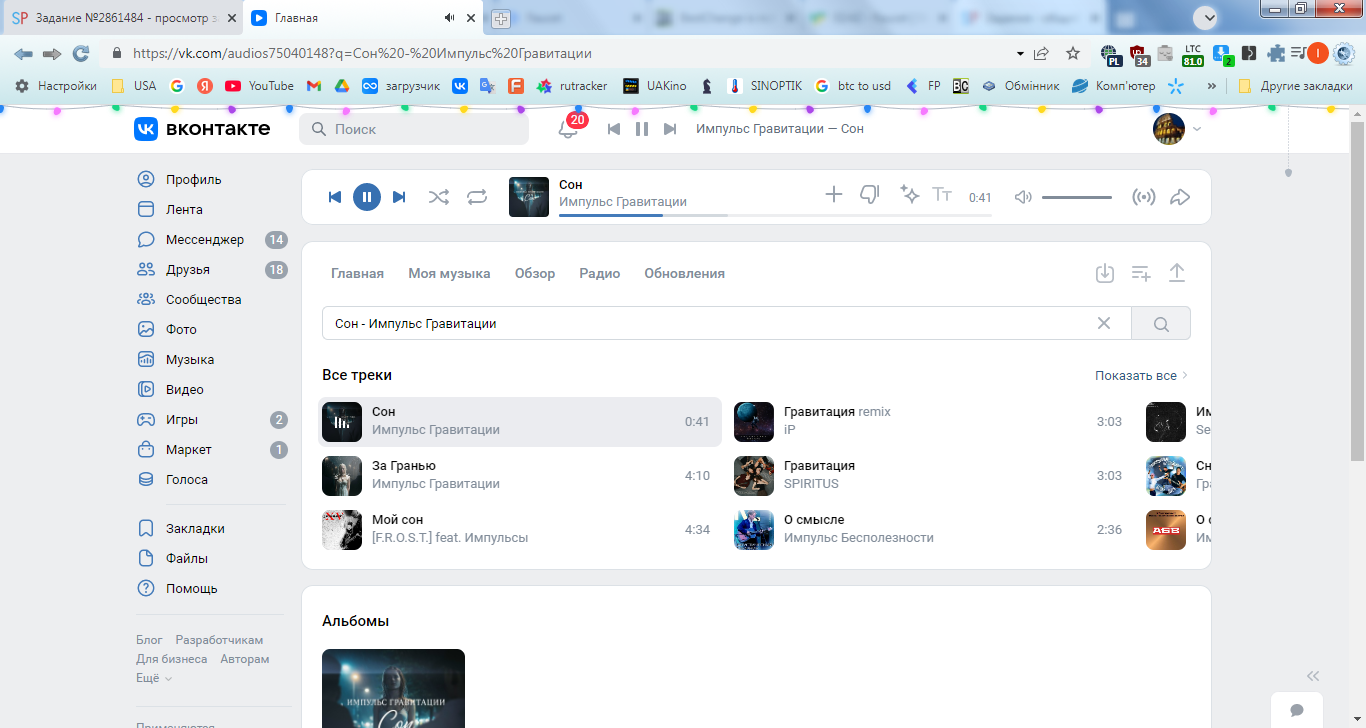The height and width of the screenshot is (728, 1366).
Task: Open the Для бизнеса footer link
Action: tap(172, 659)
